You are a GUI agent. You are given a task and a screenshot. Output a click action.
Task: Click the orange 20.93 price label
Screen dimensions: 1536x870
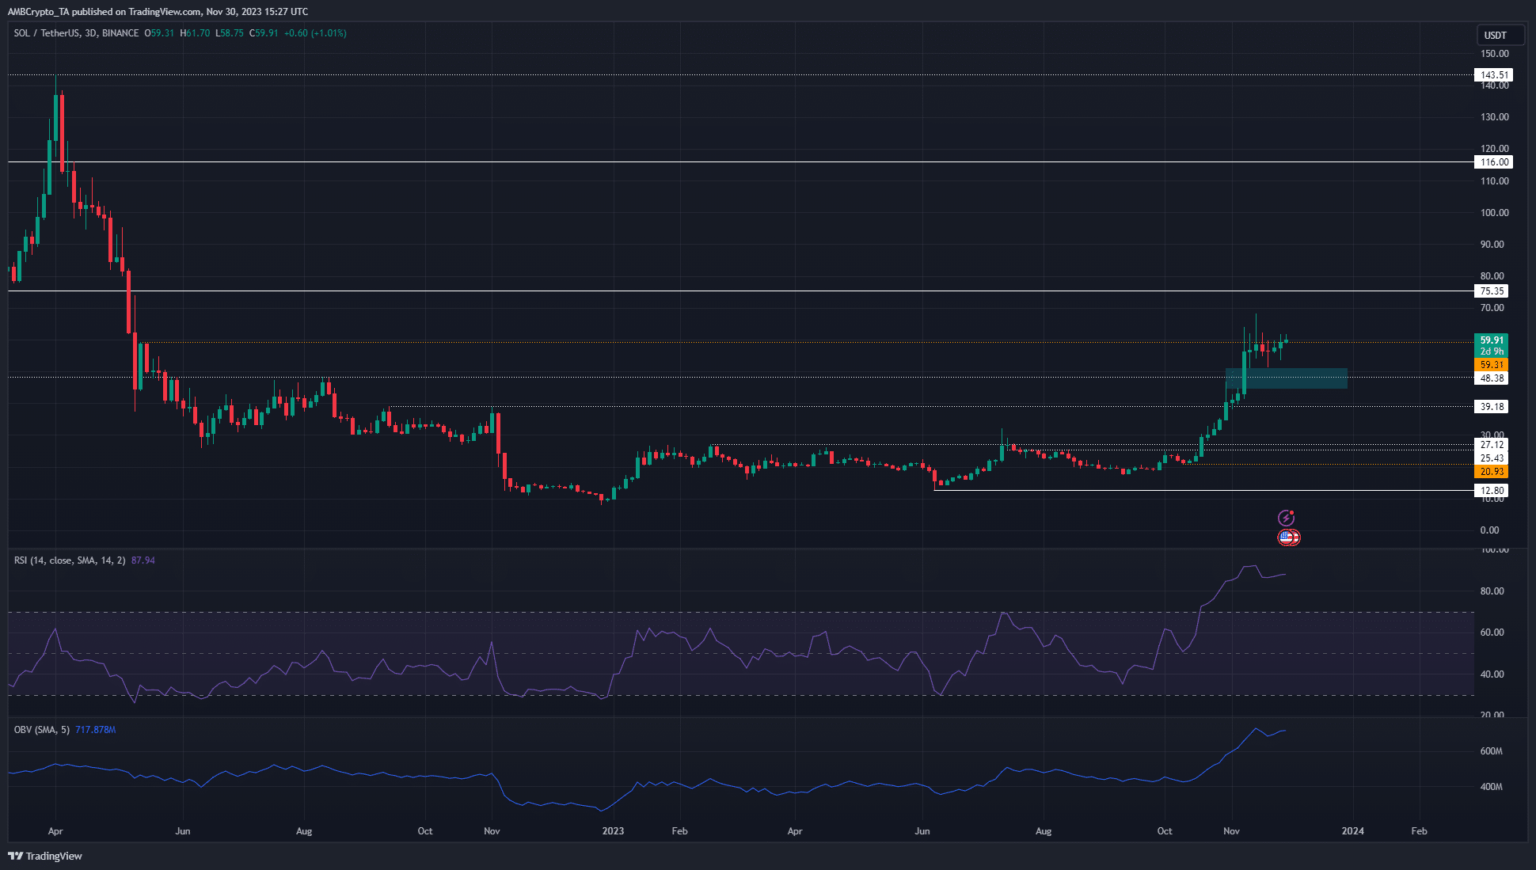click(x=1491, y=472)
